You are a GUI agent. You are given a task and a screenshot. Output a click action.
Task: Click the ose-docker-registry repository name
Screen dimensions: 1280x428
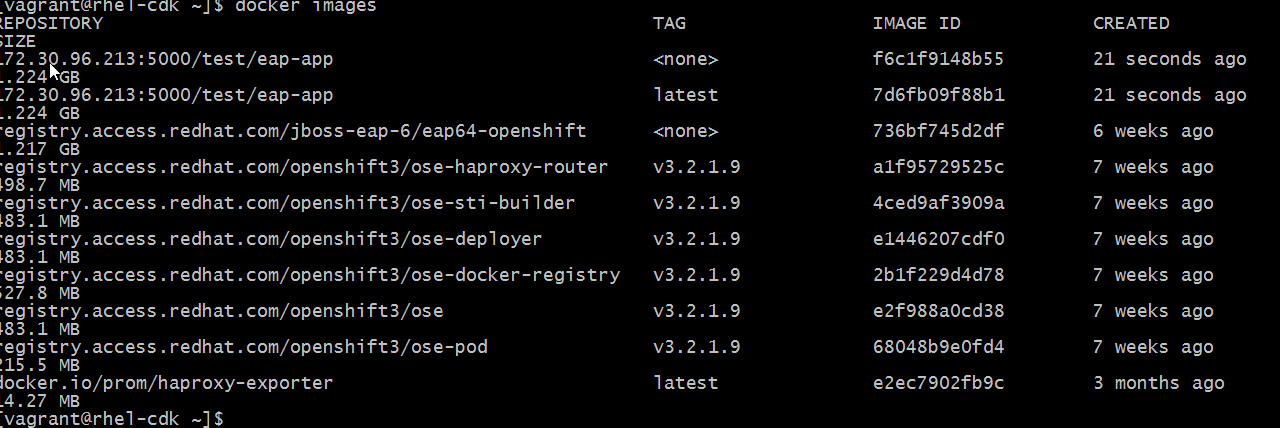click(x=309, y=275)
